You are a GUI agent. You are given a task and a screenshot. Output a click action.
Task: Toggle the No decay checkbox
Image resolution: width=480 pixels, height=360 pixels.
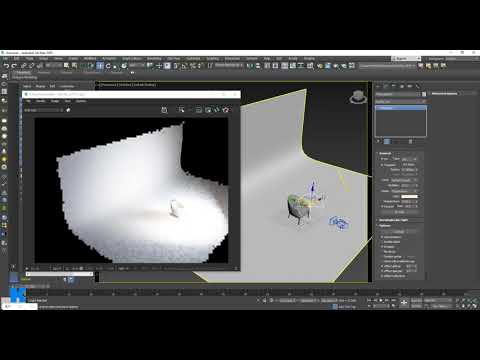(382, 252)
